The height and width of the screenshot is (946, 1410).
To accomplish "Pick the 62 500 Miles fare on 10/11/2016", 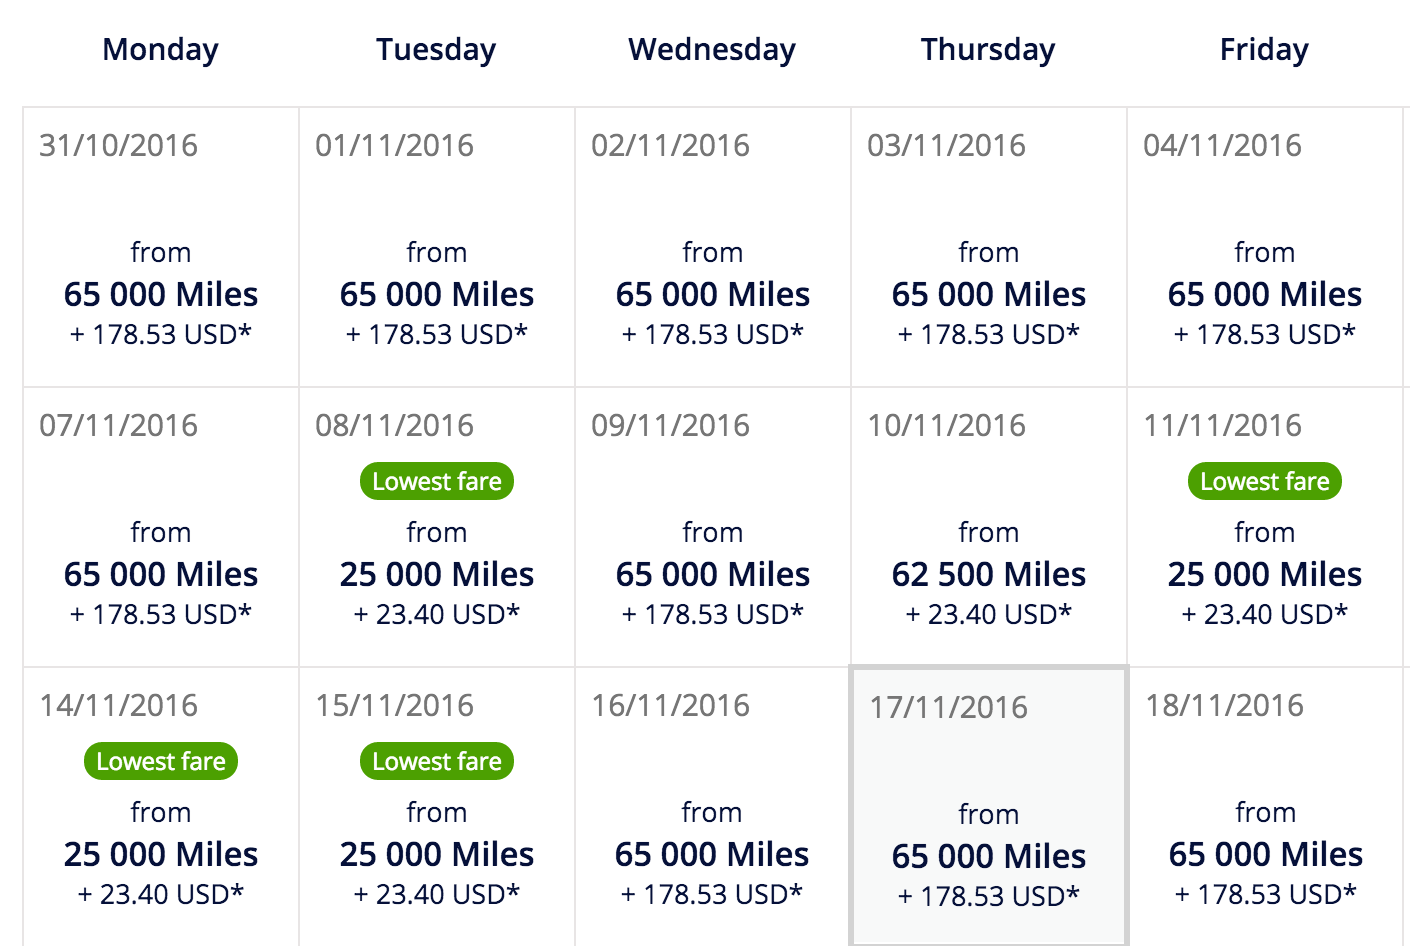I will 989,574.
